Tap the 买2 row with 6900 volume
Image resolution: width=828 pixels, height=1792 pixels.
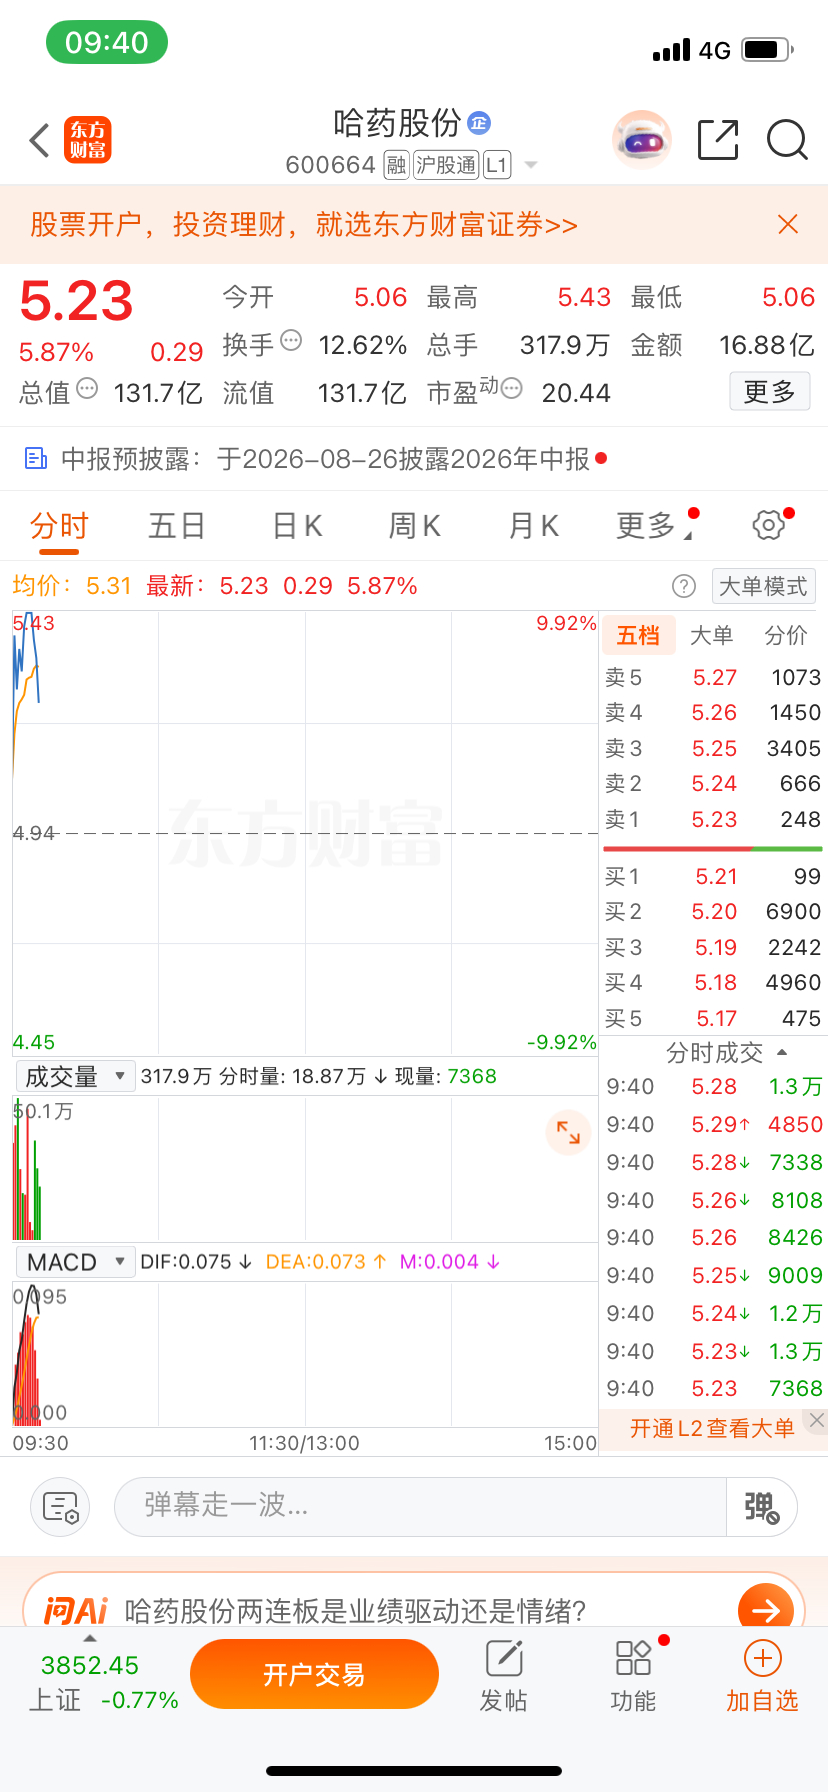[x=712, y=912]
